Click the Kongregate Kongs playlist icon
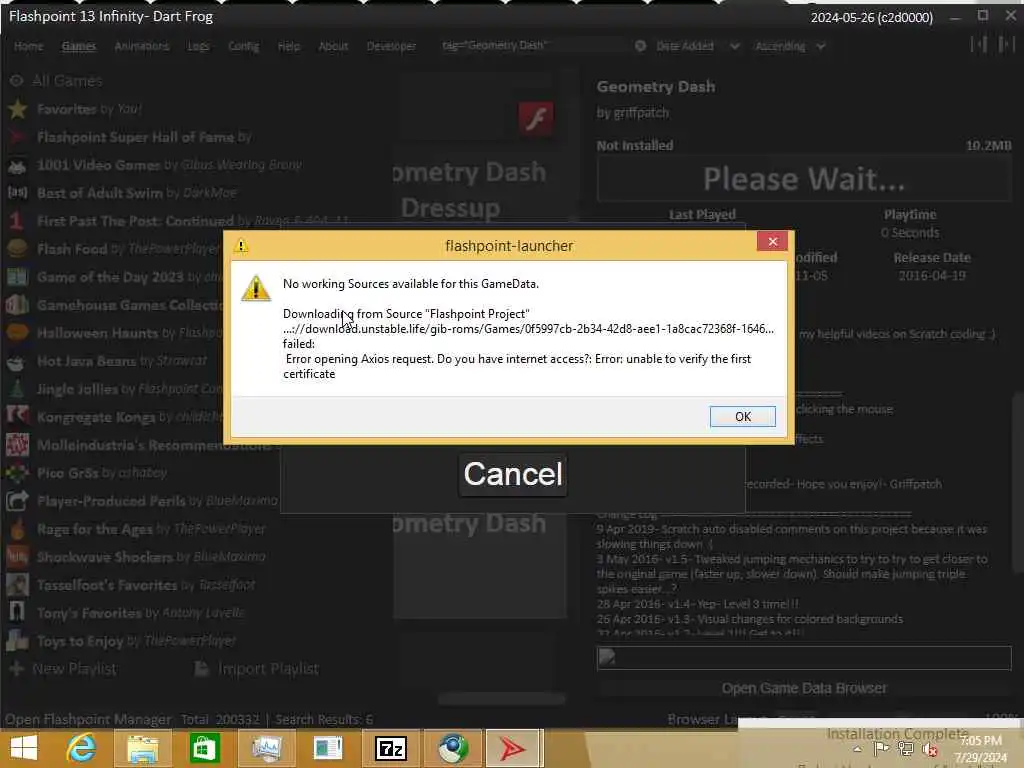 tap(17, 417)
